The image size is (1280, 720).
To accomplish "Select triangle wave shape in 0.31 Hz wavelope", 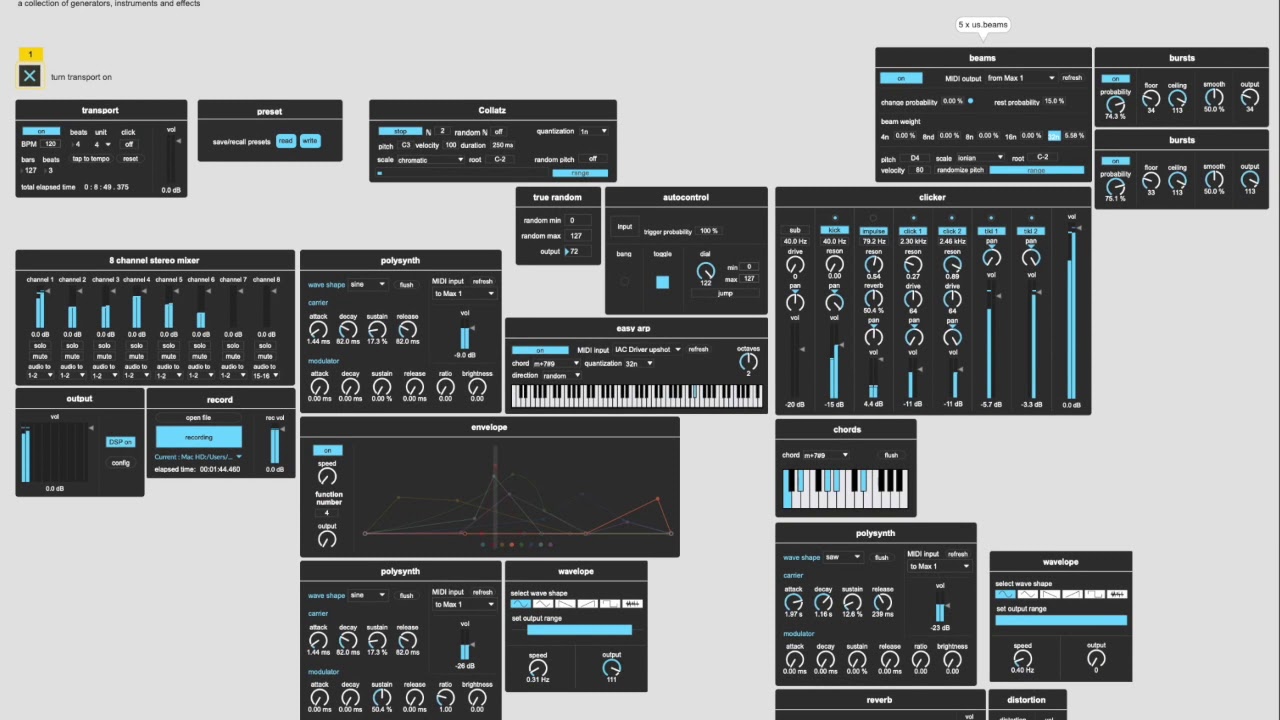I will pyautogui.click(x=543, y=604).
